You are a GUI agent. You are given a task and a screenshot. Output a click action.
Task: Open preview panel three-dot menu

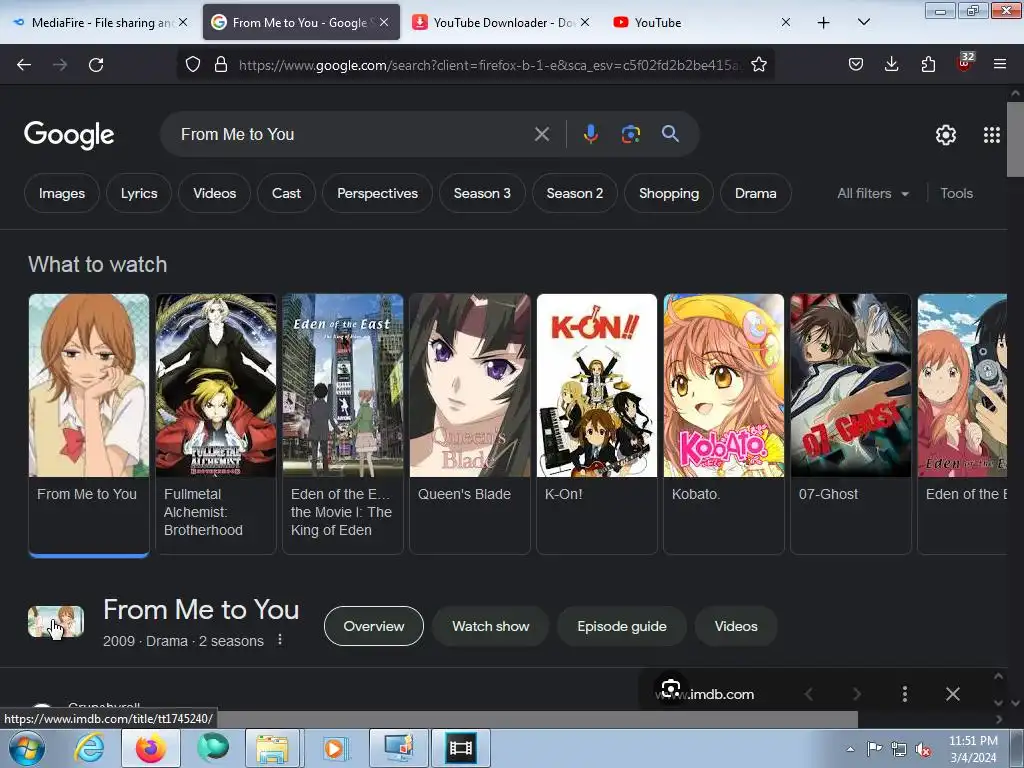click(904, 694)
